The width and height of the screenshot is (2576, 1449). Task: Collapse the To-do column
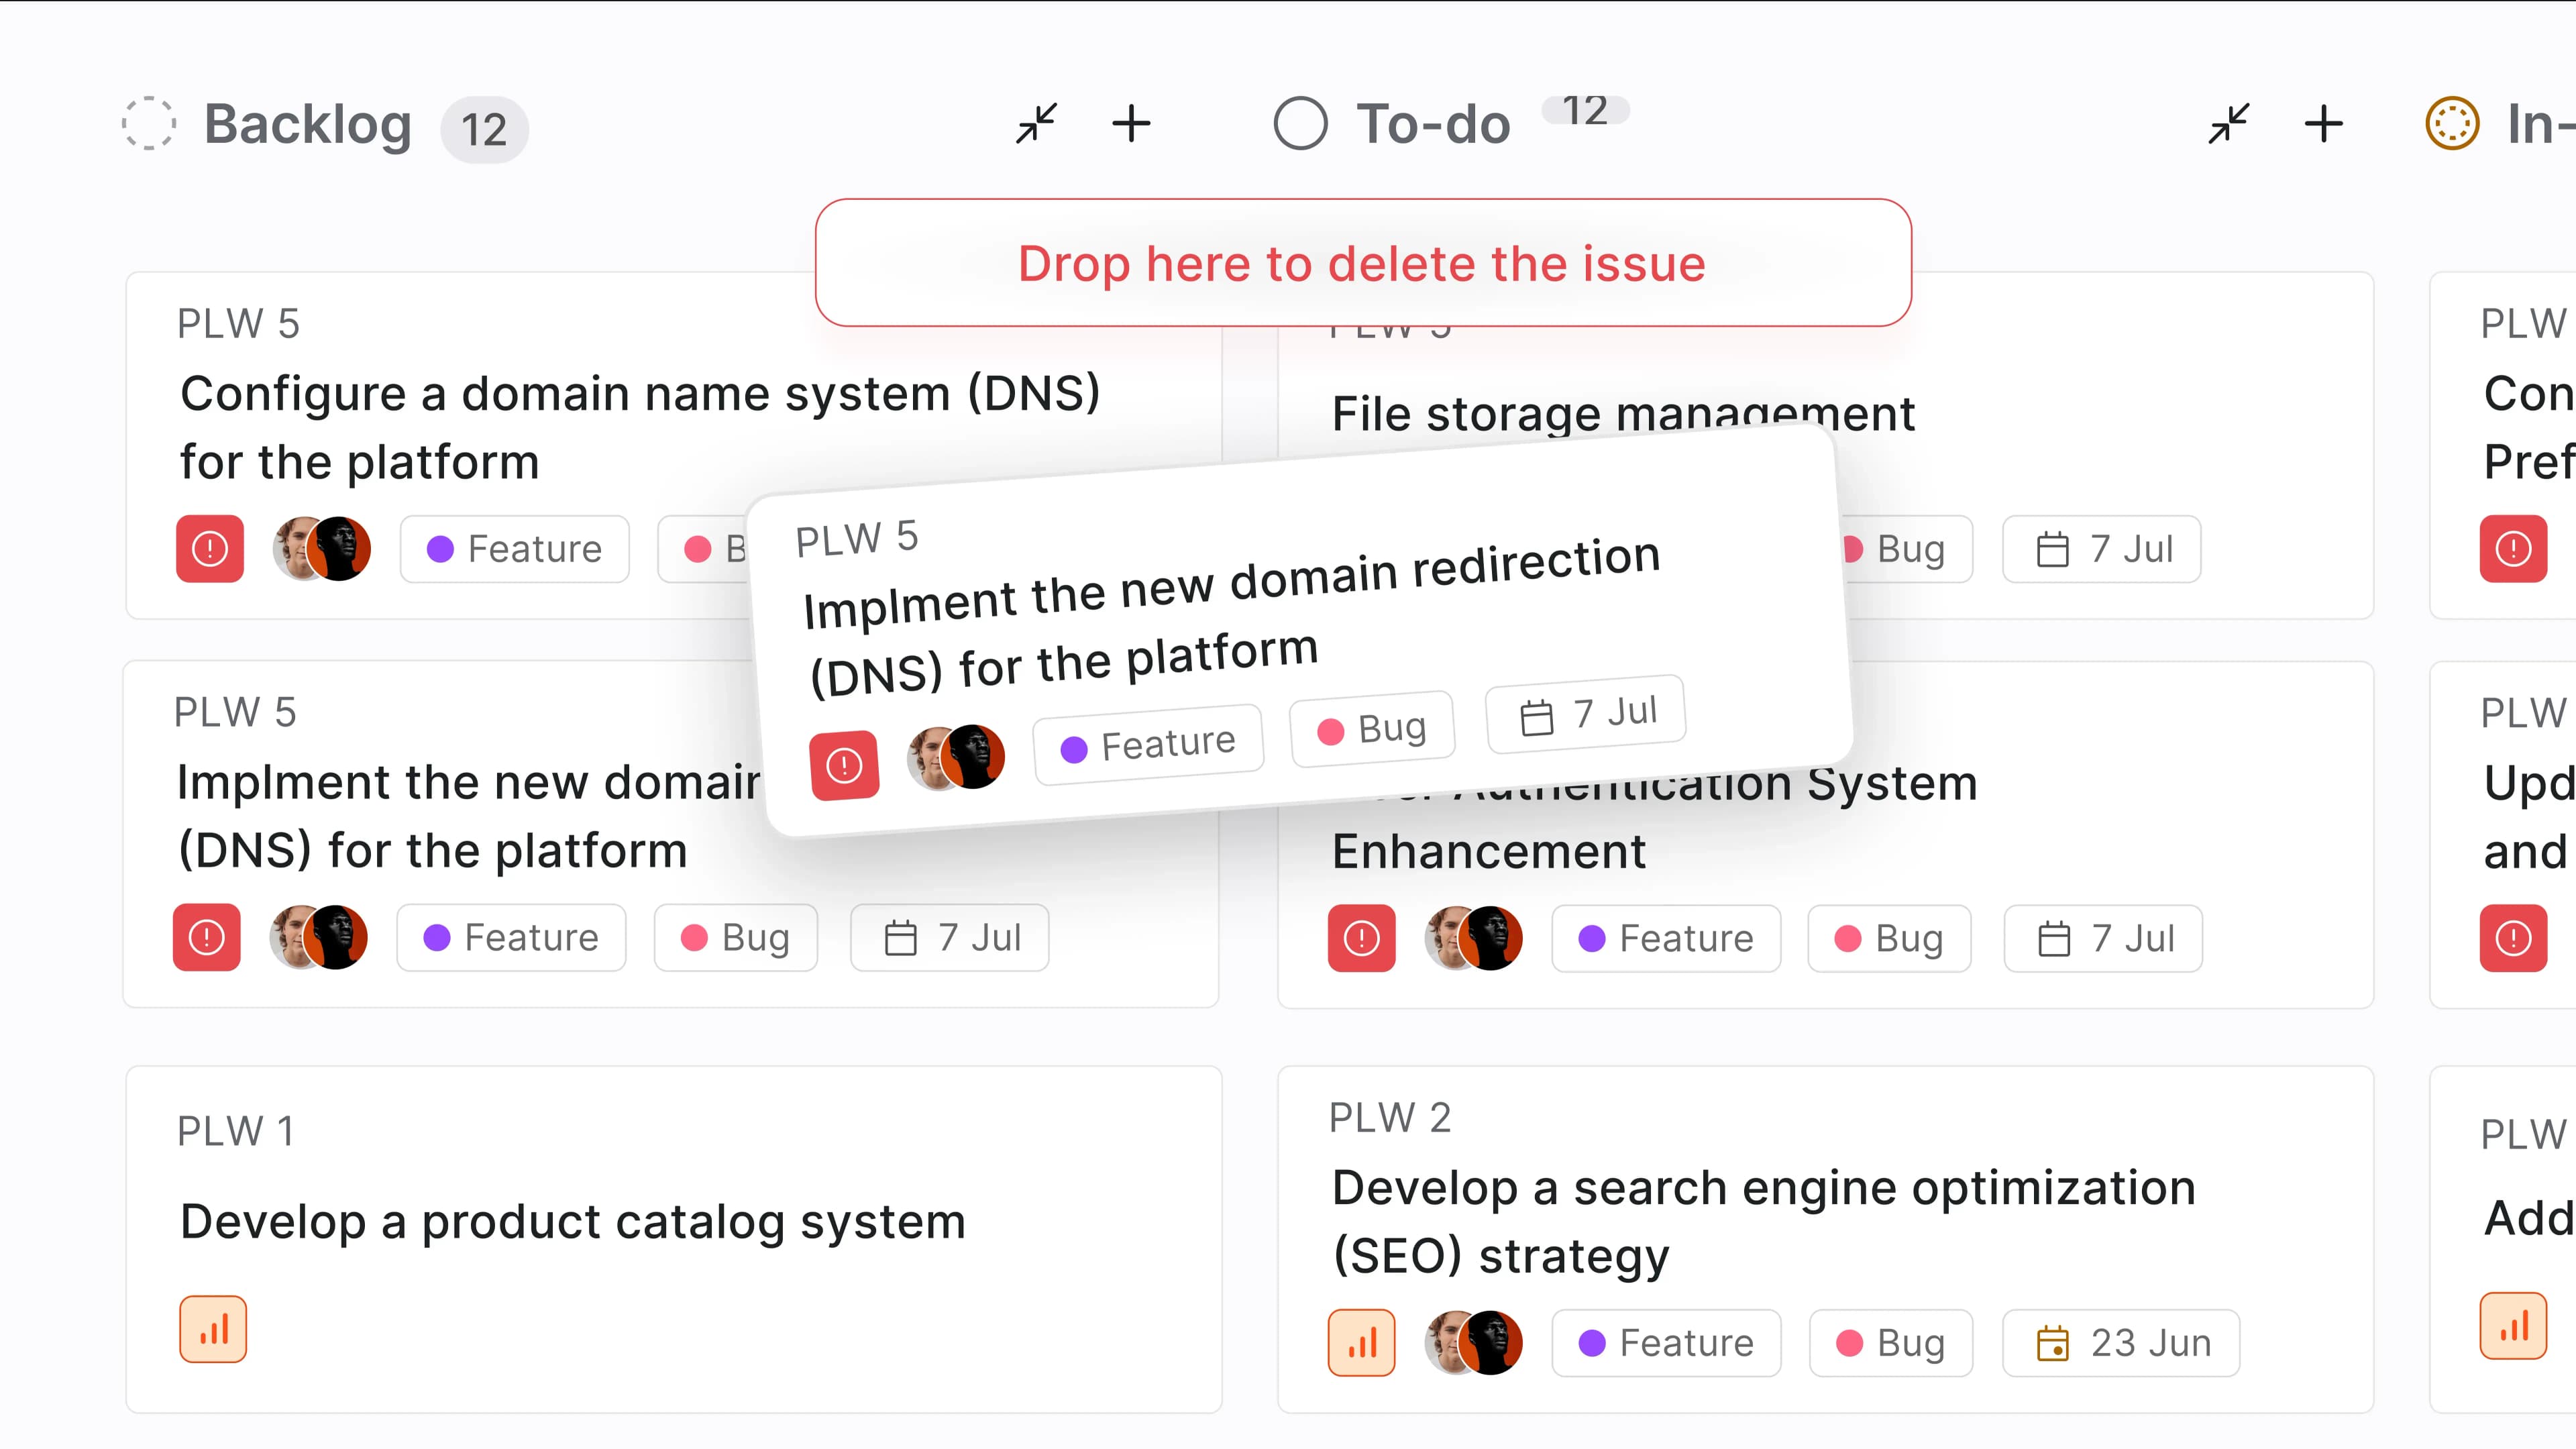[x=2229, y=124]
